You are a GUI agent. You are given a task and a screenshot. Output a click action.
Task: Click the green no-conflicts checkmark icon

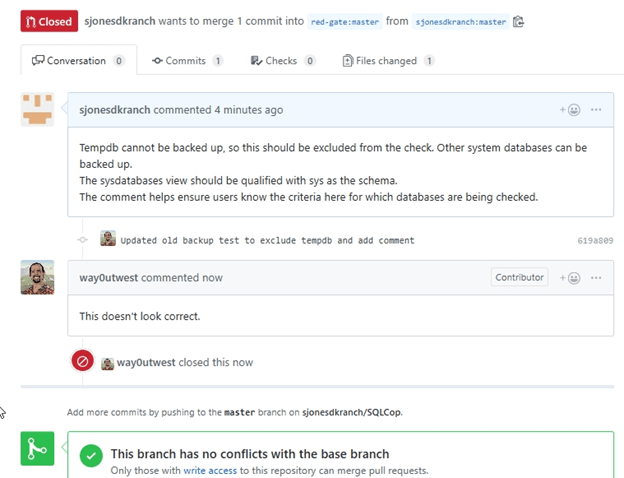tap(91, 457)
